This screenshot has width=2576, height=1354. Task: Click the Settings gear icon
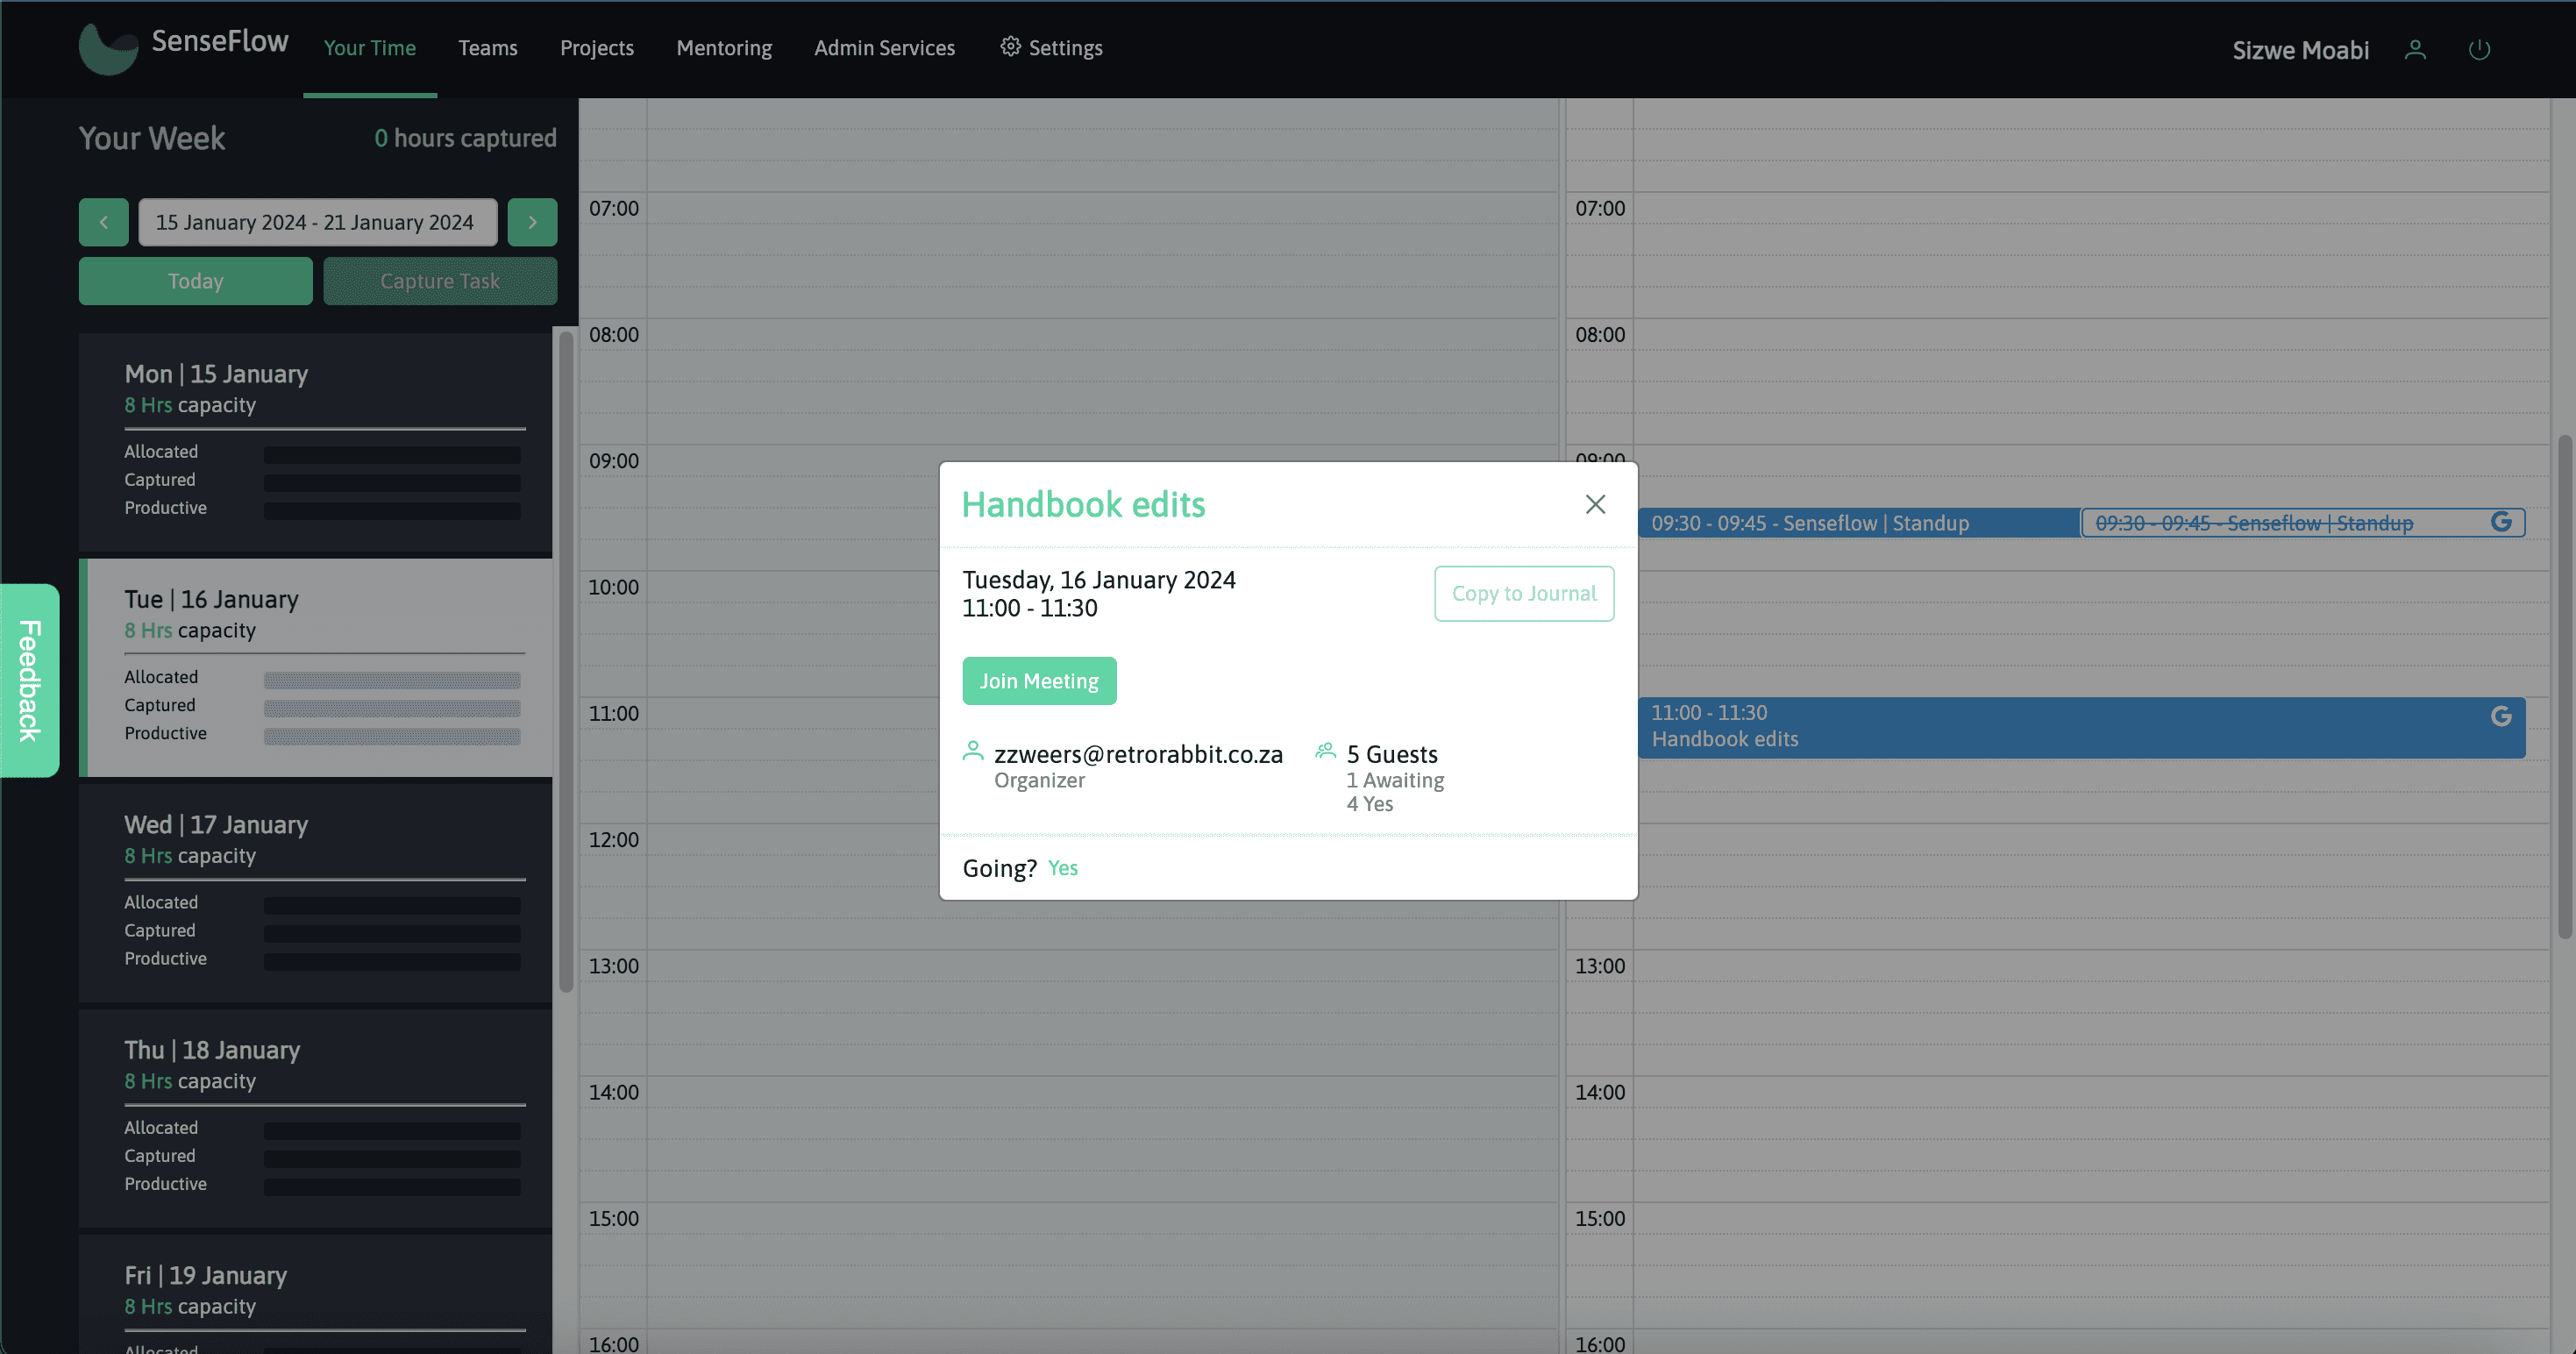coord(1010,47)
